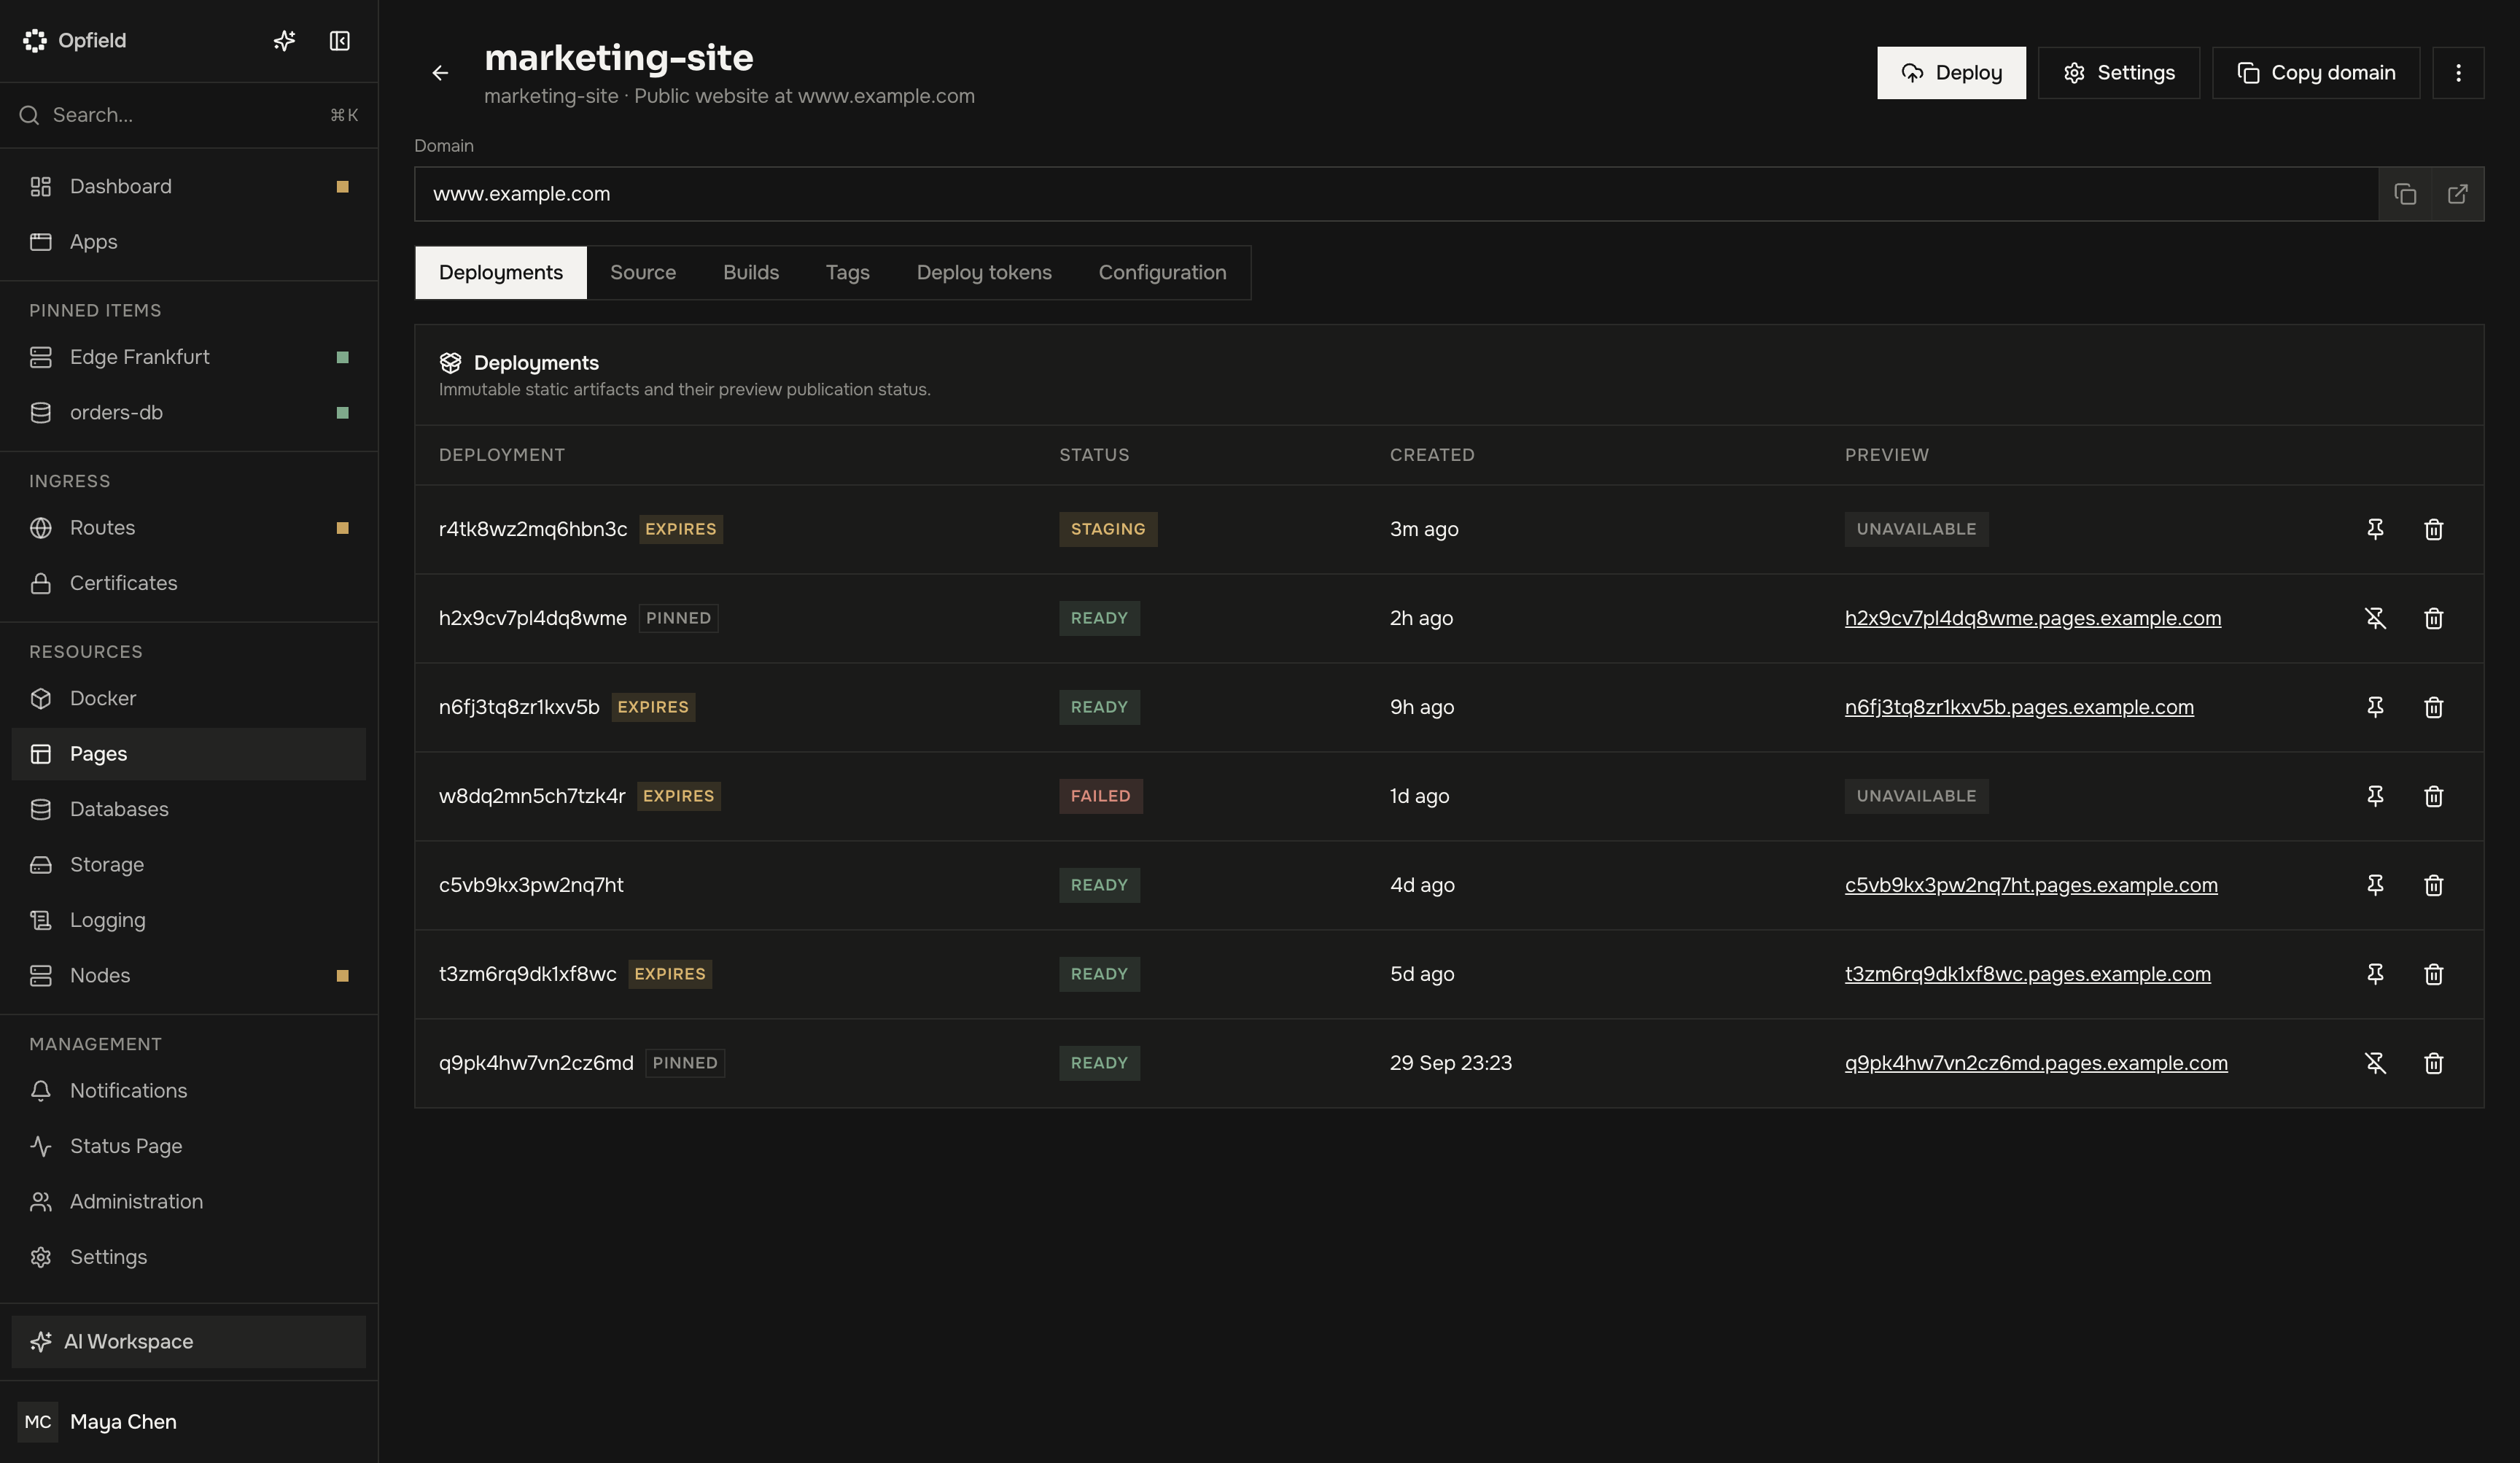This screenshot has width=2520, height=1463.
Task: Pin the failed deployment w8dq2mn5ch7tzk4r
Action: [x=2375, y=796]
